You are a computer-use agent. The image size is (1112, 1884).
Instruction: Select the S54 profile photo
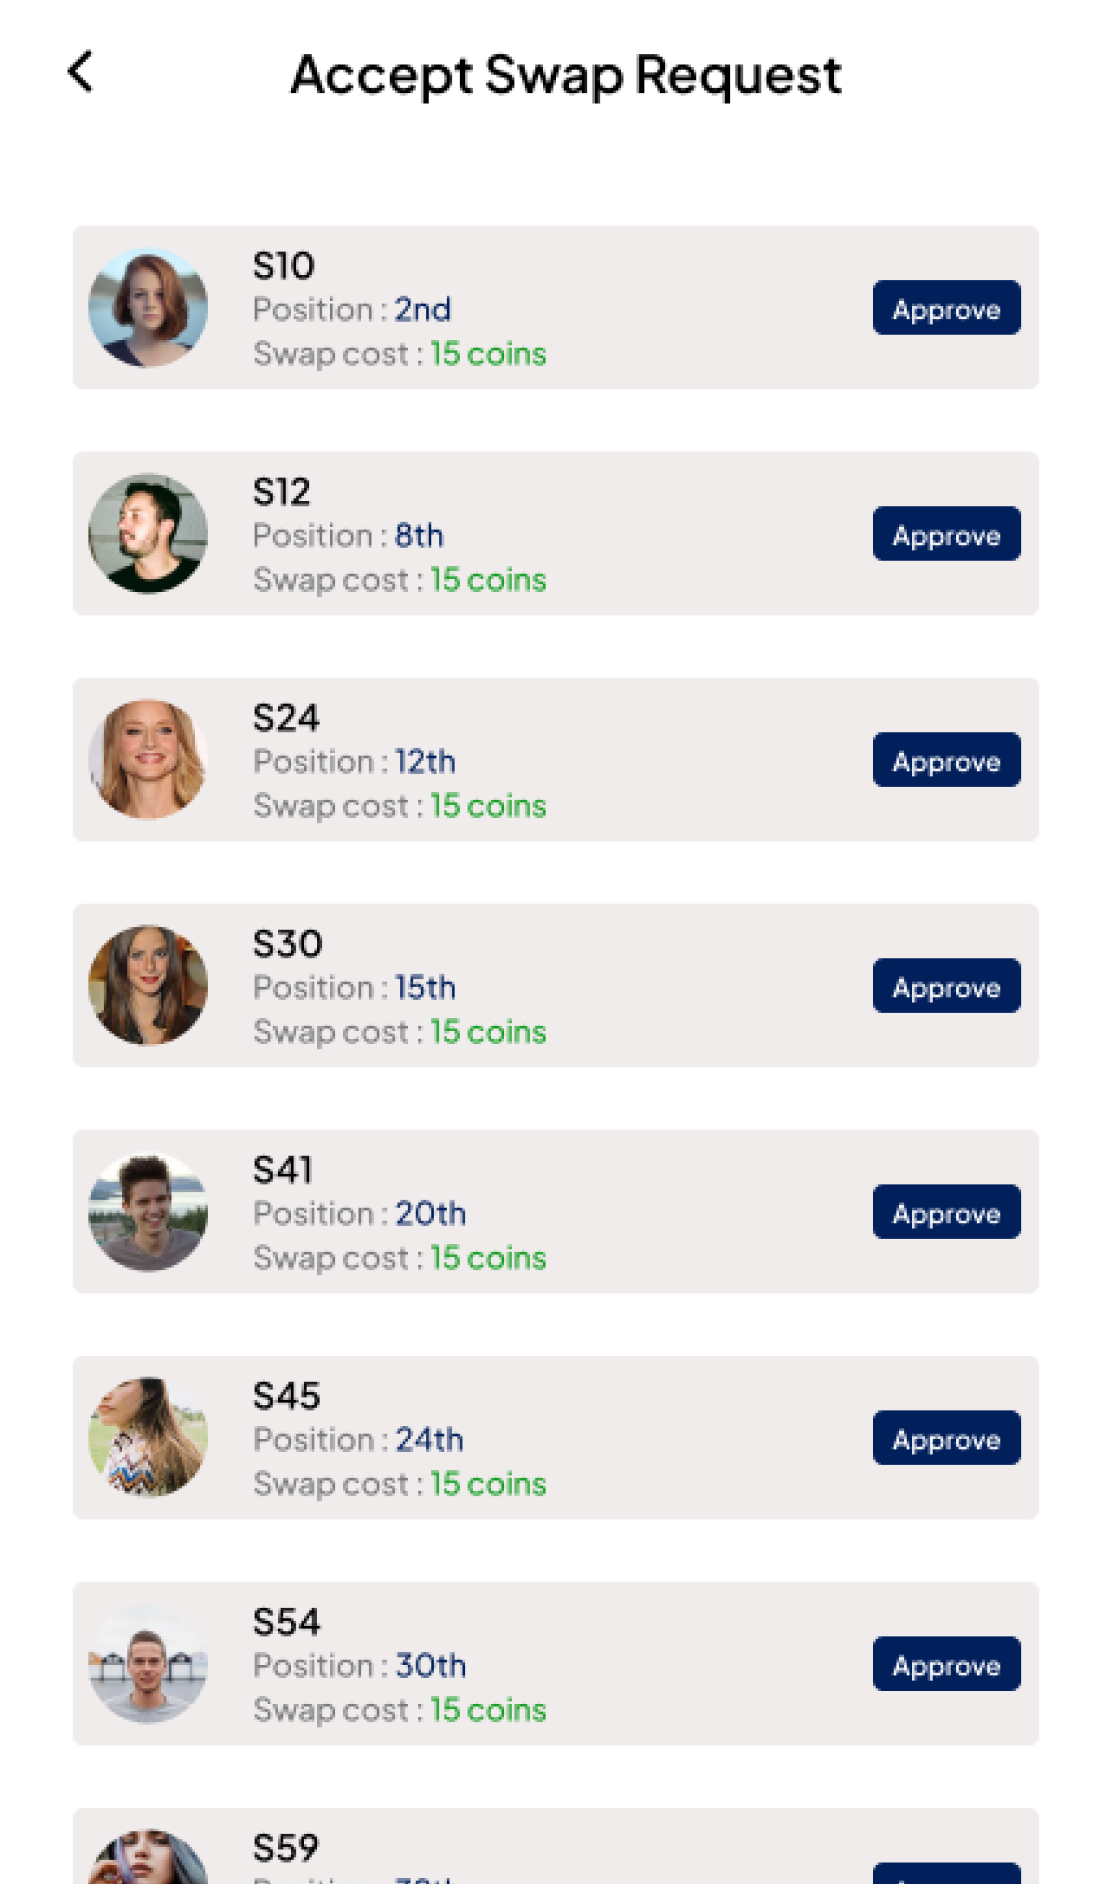[148, 1664]
